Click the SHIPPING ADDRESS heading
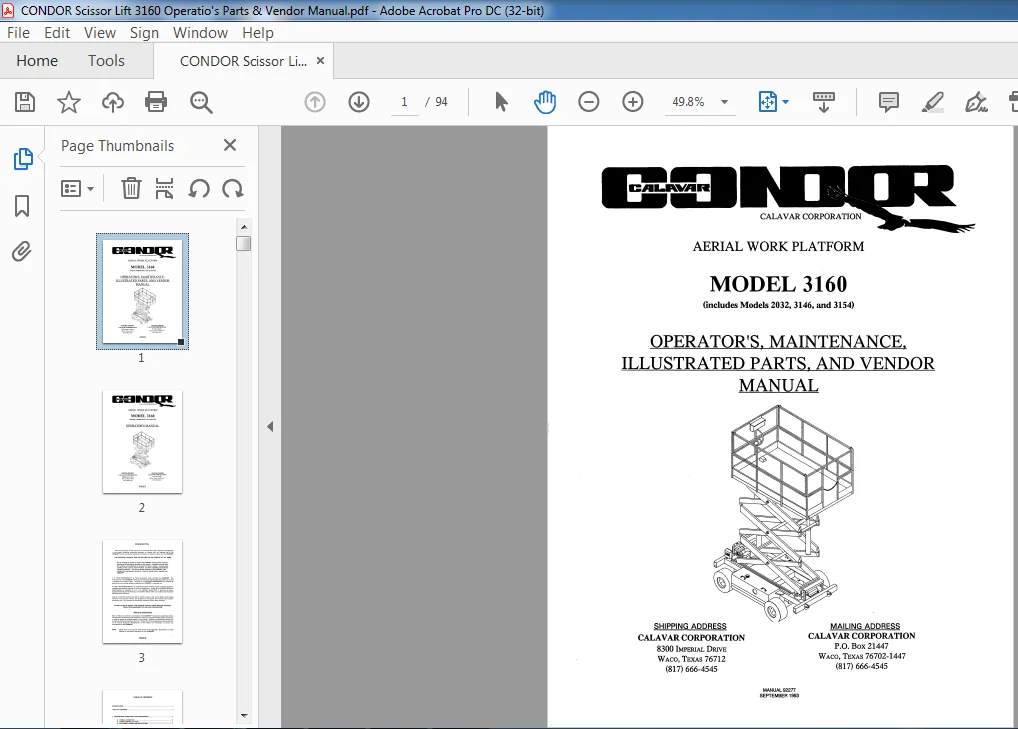The image size is (1018, 729). pyautogui.click(x=690, y=626)
